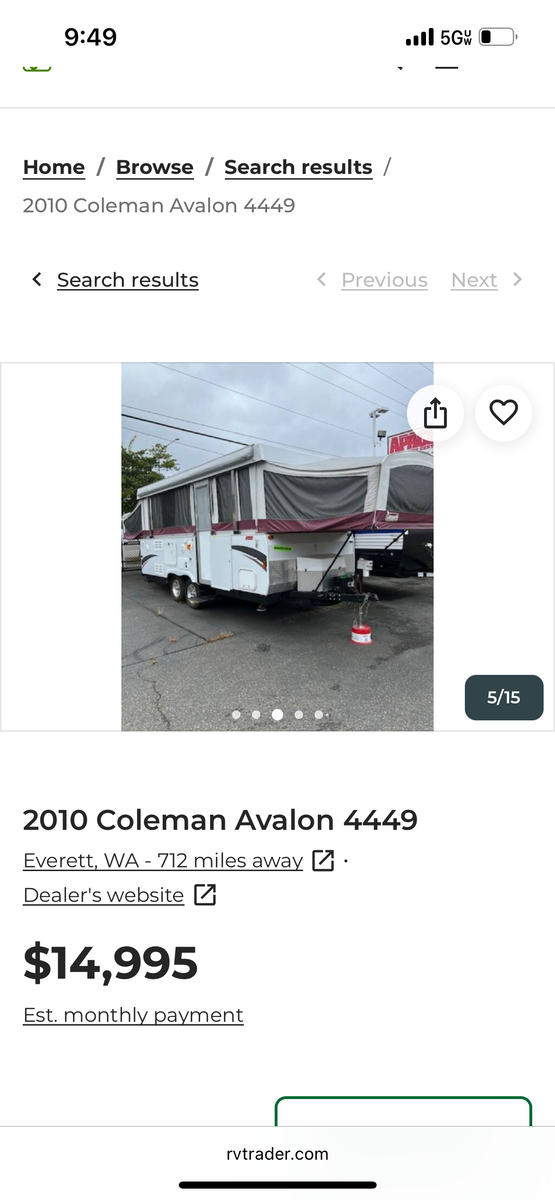Image resolution: width=555 pixels, height=1200 pixels.
Task: Open the Browse breadcrumb link
Action: pos(155,167)
